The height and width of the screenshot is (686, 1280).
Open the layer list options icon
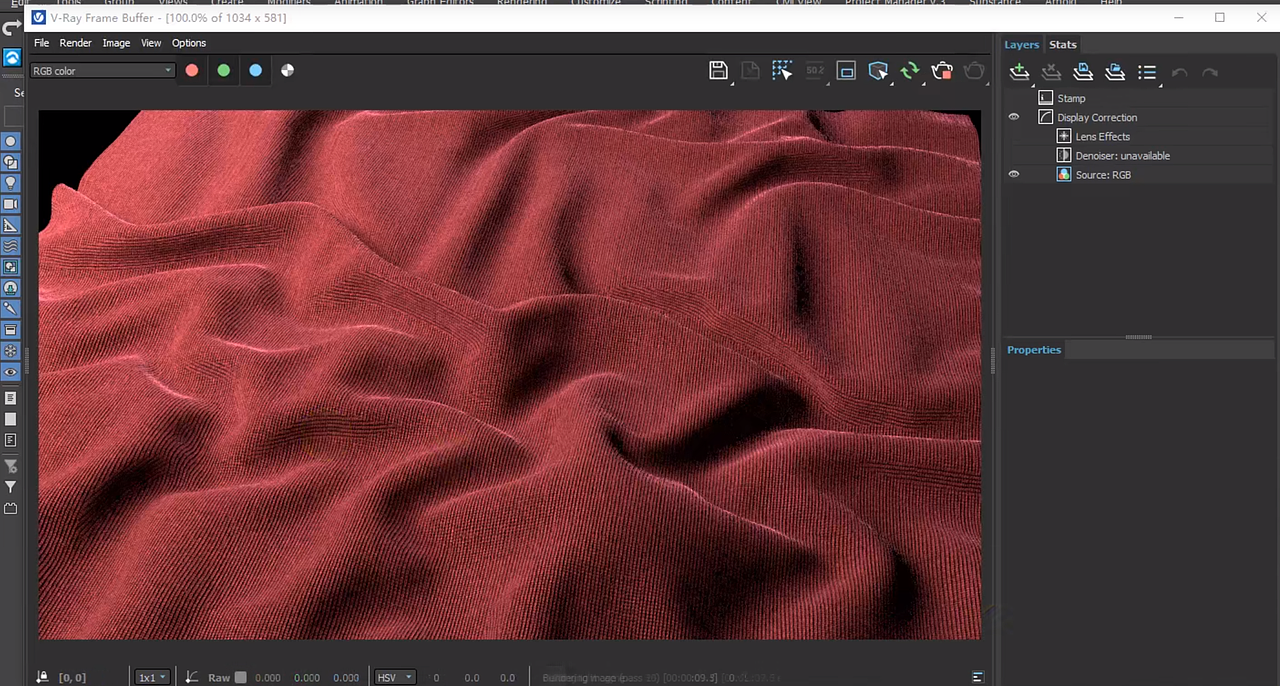[x=1147, y=71]
